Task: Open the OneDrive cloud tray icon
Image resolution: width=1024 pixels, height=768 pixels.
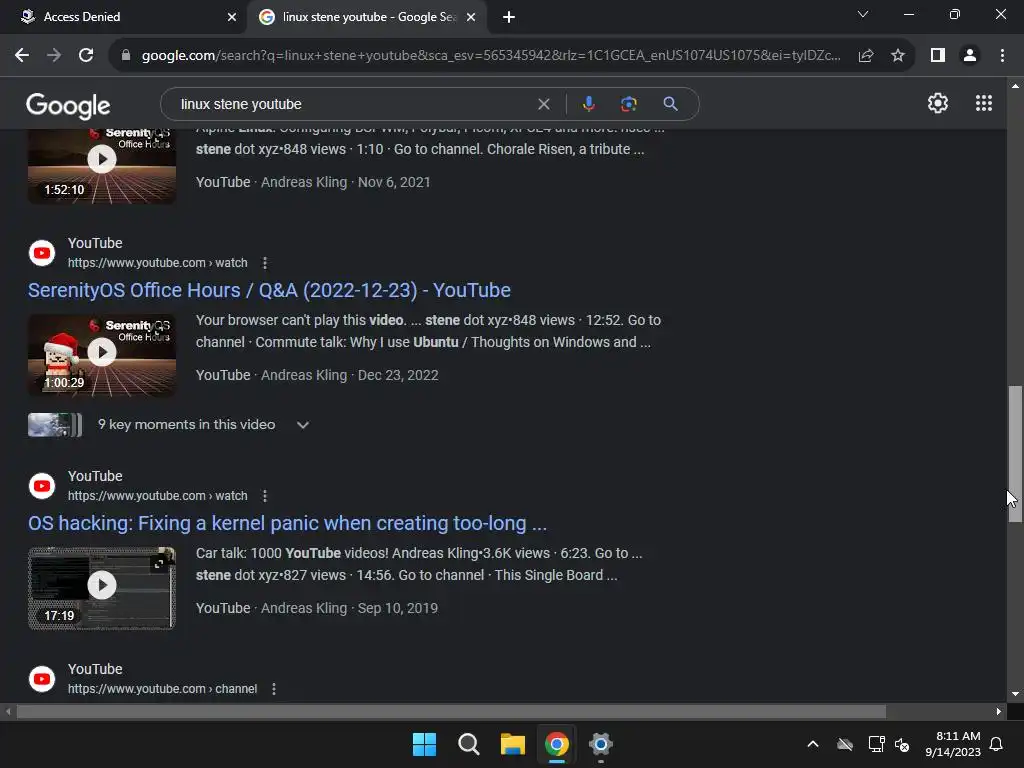Action: (x=845, y=744)
